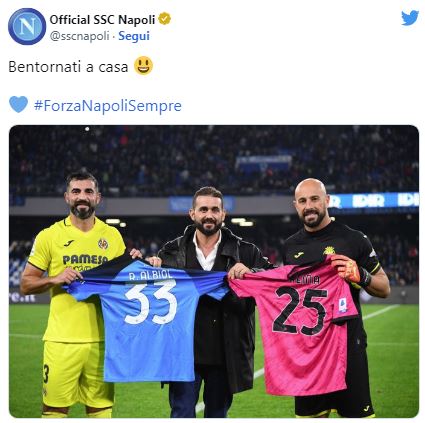Click the number 3 on yellow shorts

(x=46, y=374)
